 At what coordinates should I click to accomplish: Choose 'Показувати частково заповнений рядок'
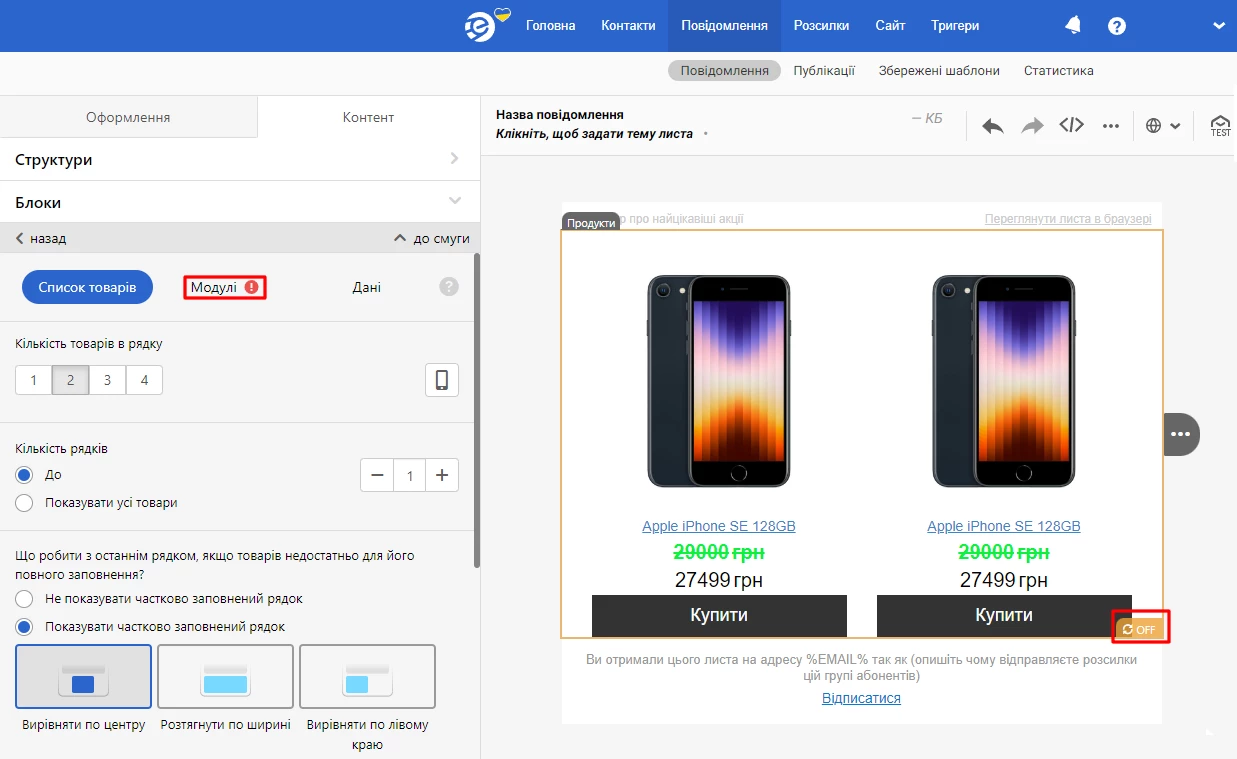[24, 626]
